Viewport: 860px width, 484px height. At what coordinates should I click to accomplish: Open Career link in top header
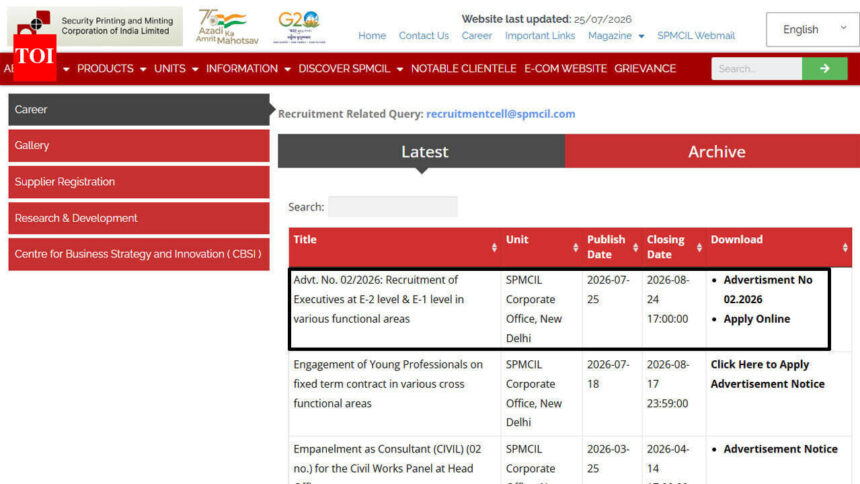click(x=477, y=36)
